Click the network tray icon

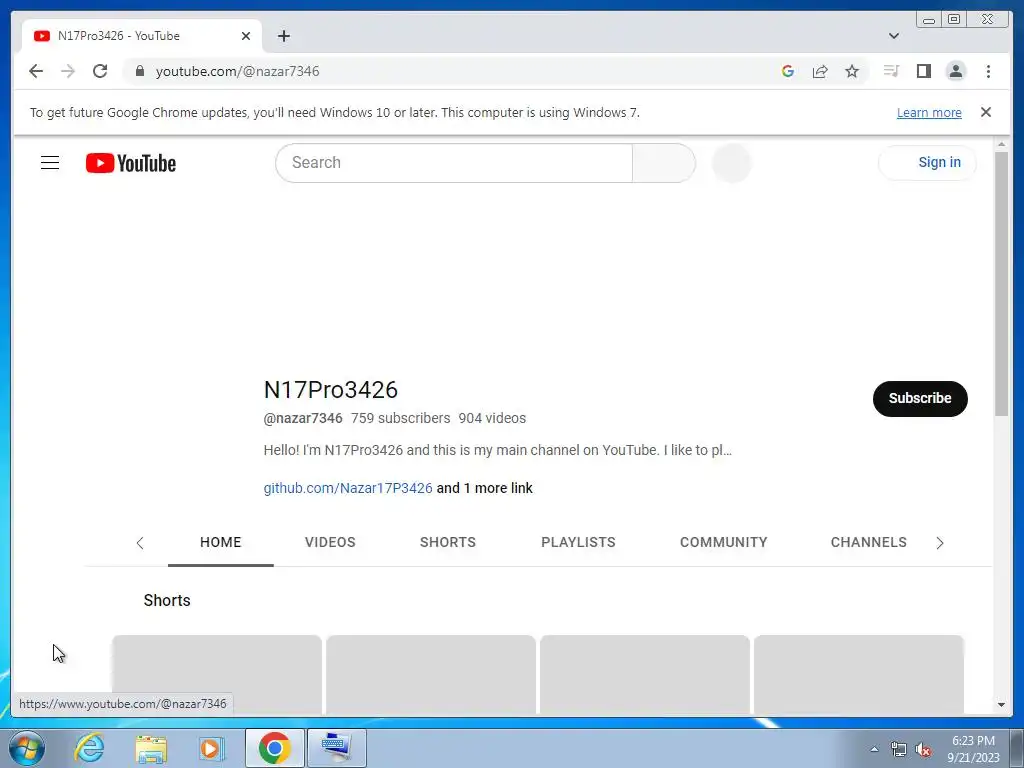pos(899,750)
